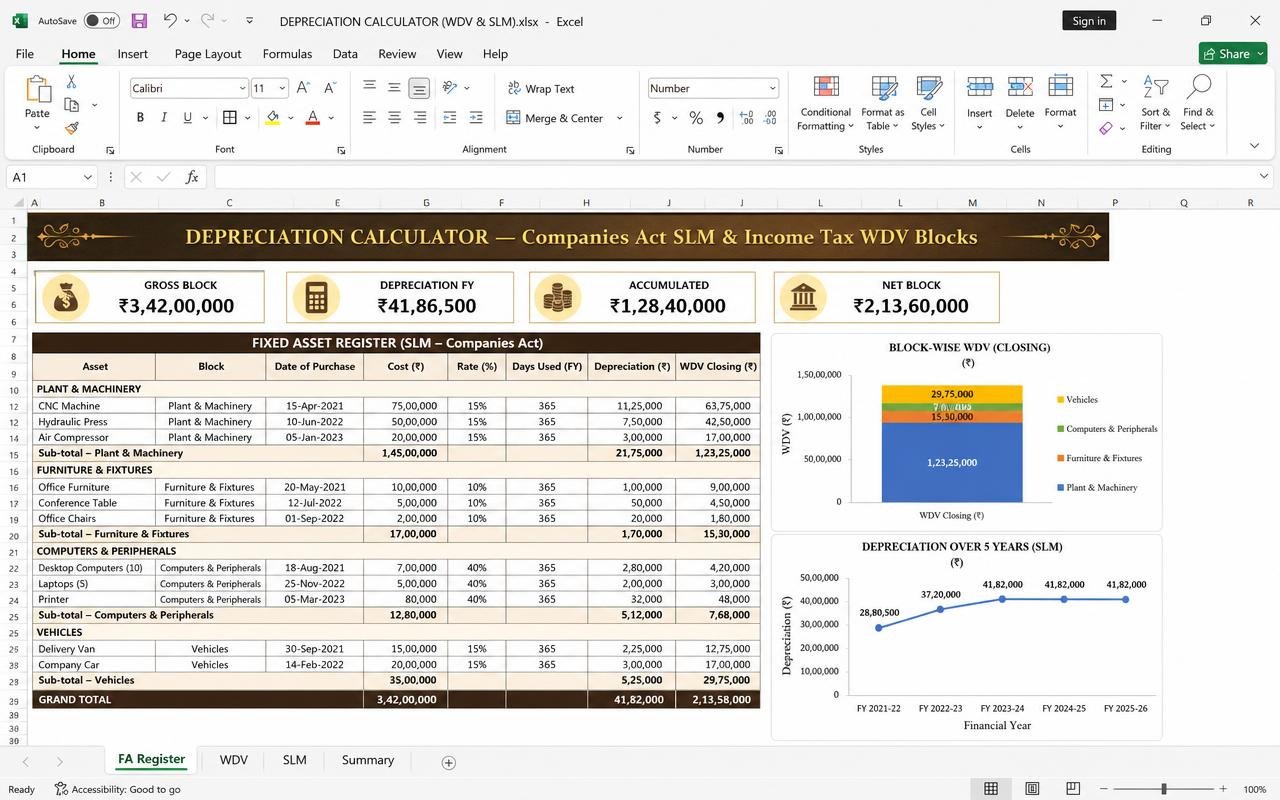Toggle the AutoSave switch
Screen dimensions: 1280x800
101,20
